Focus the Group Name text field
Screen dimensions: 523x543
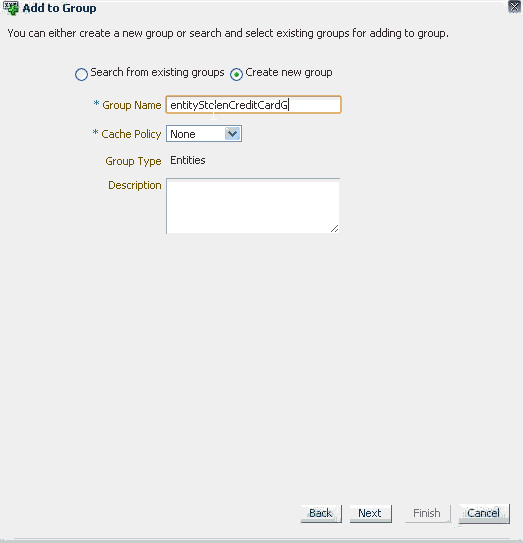pyautogui.click(x=254, y=105)
